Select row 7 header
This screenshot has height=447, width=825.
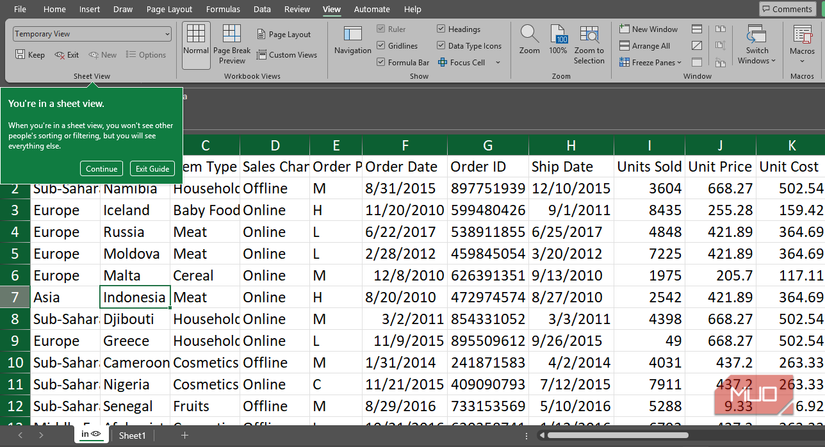tap(15, 297)
